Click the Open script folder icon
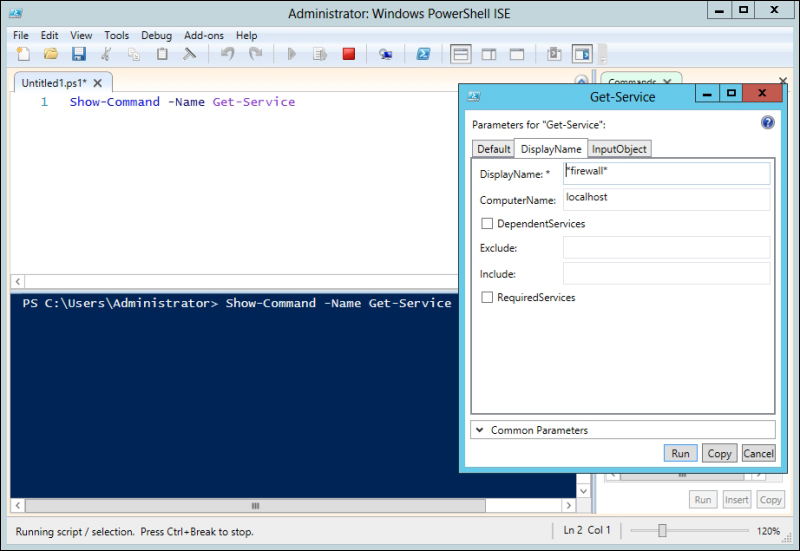Screen dimensions: 800x551 (x=51, y=54)
